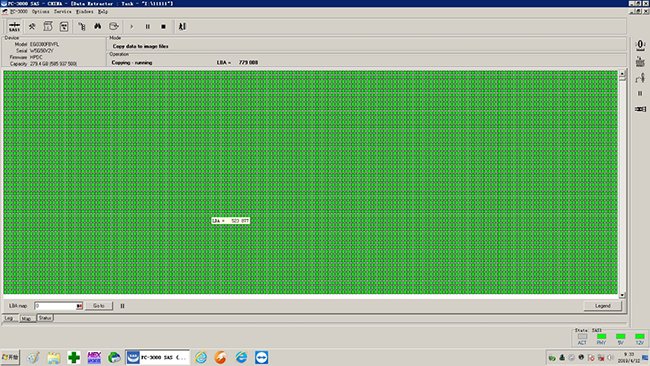Screen dimensions: 650x366
Task: Click the system tray clock
Action: pyautogui.click(x=629, y=358)
